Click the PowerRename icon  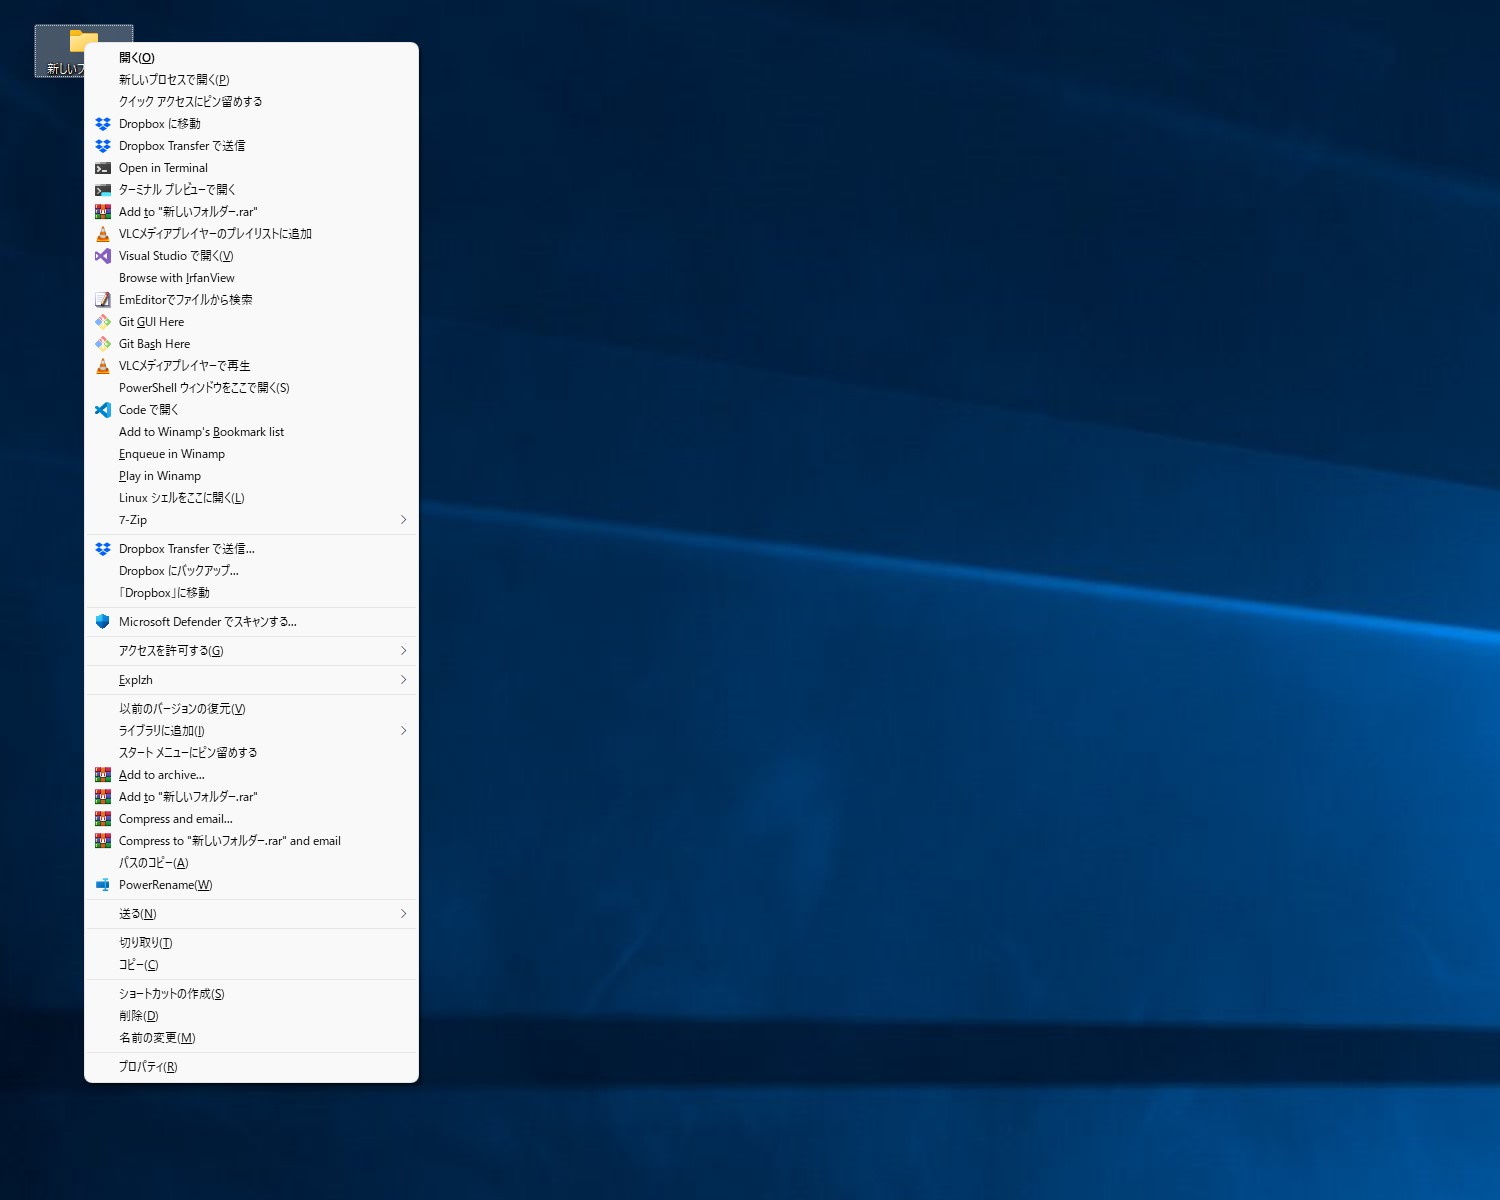click(x=103, y=885)
